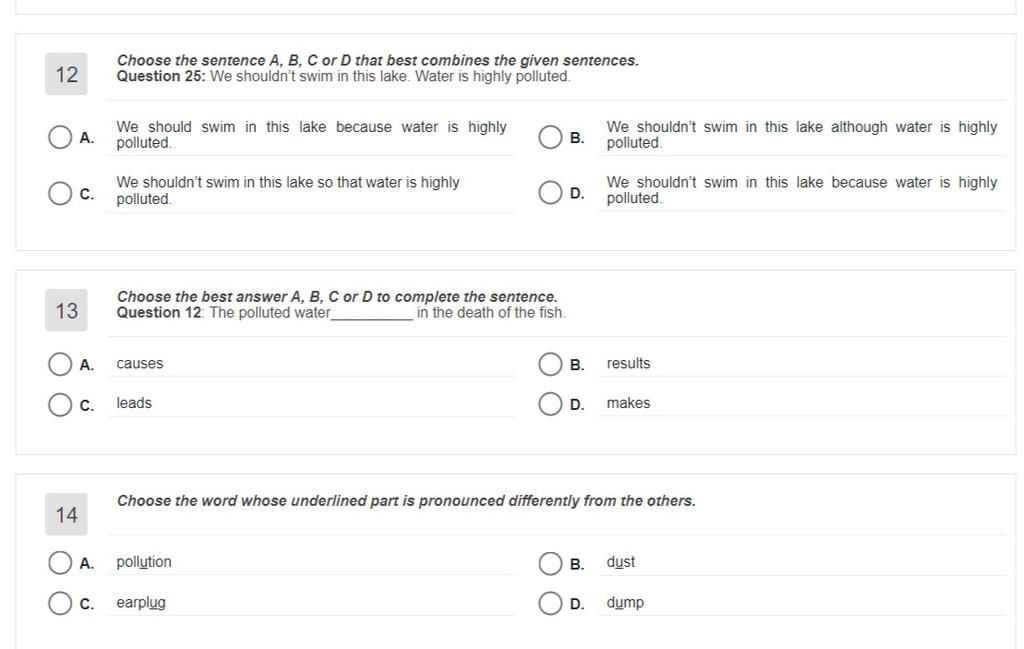Viewport: 1024px width, 649px height.
Task: Click the question number 13 badge
Action: pos(66,311)
